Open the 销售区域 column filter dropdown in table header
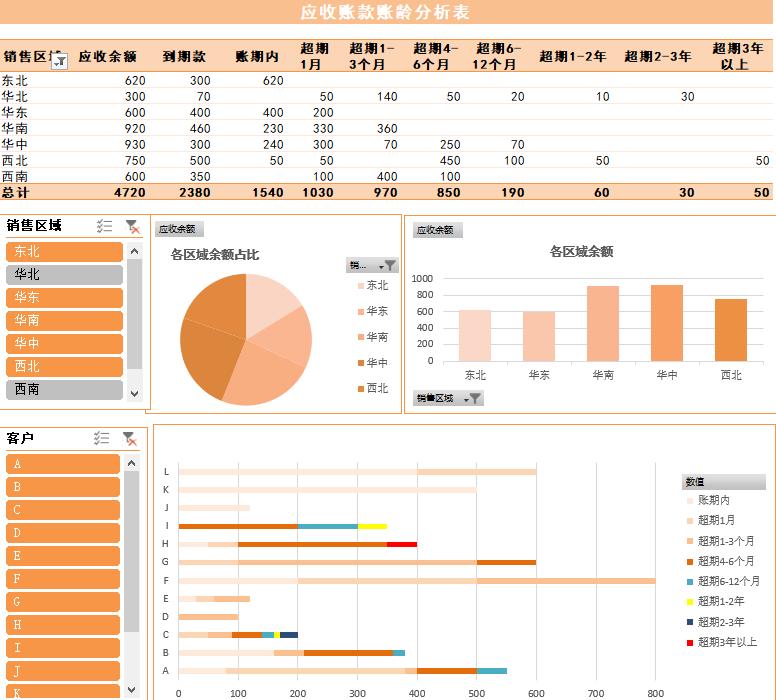 (60, 61)
